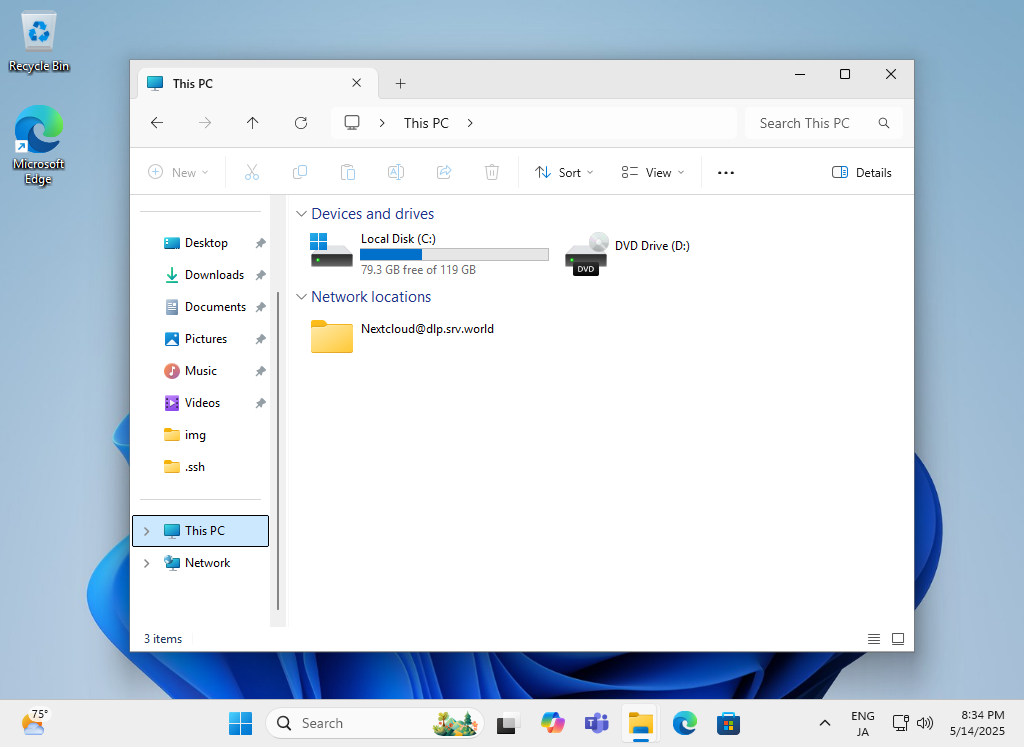Open a new tab with plus

point(400,84)
